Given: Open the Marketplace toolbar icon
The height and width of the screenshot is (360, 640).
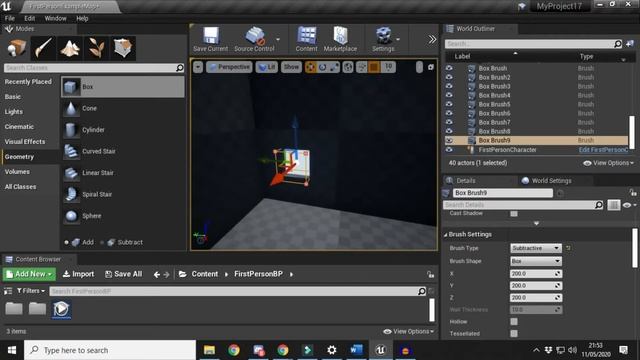Looking at the screenshot, I should 340,39.
